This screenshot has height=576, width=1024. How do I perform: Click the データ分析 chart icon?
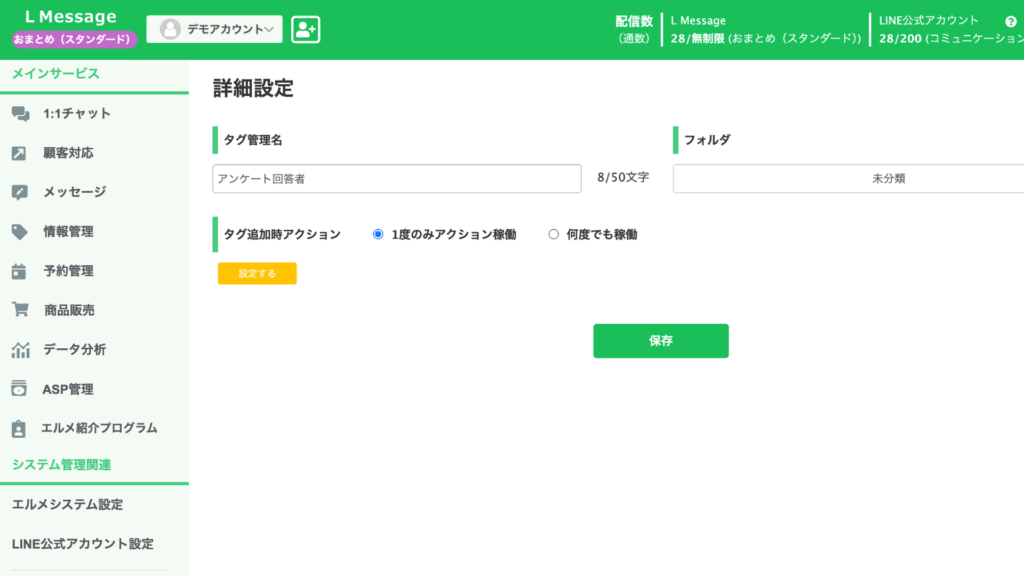tap(20, 350)
